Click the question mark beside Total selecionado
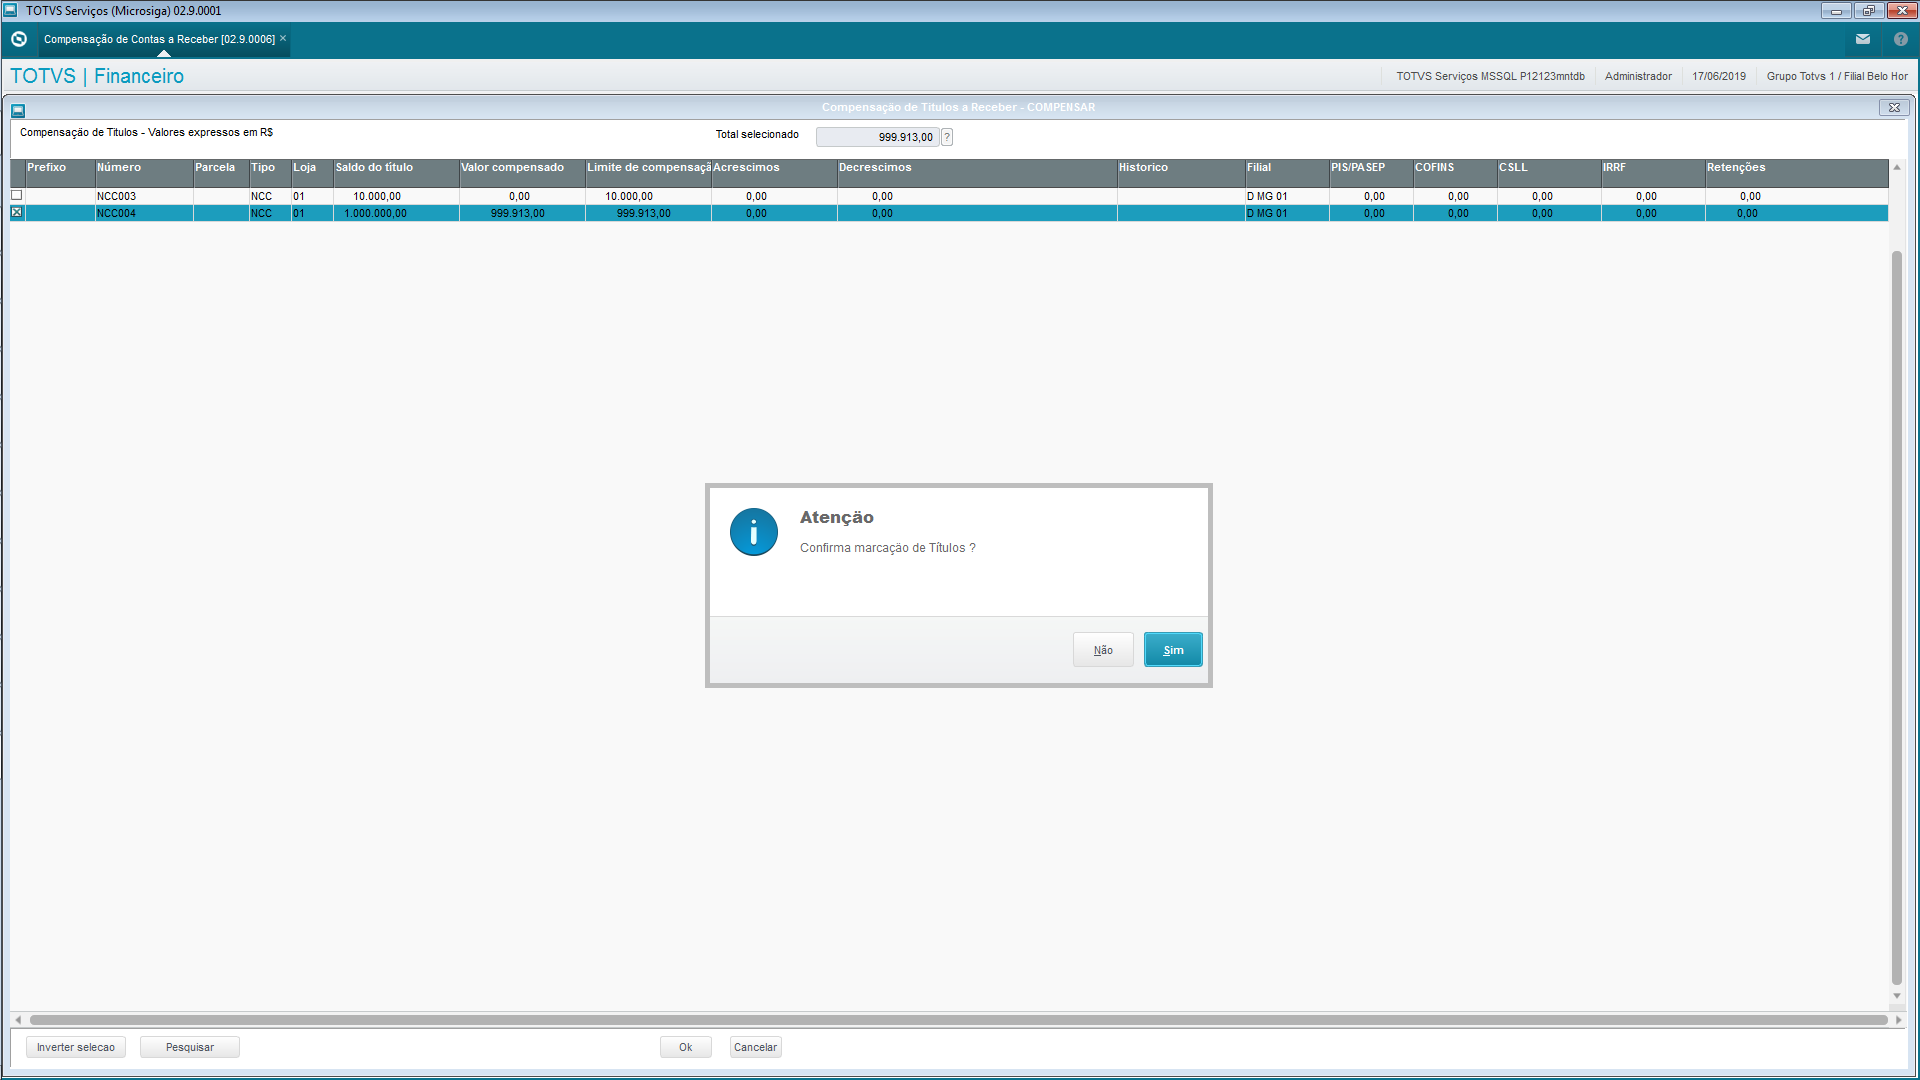The width and height of the screenshot is (1920, 1080). (946, 137)
